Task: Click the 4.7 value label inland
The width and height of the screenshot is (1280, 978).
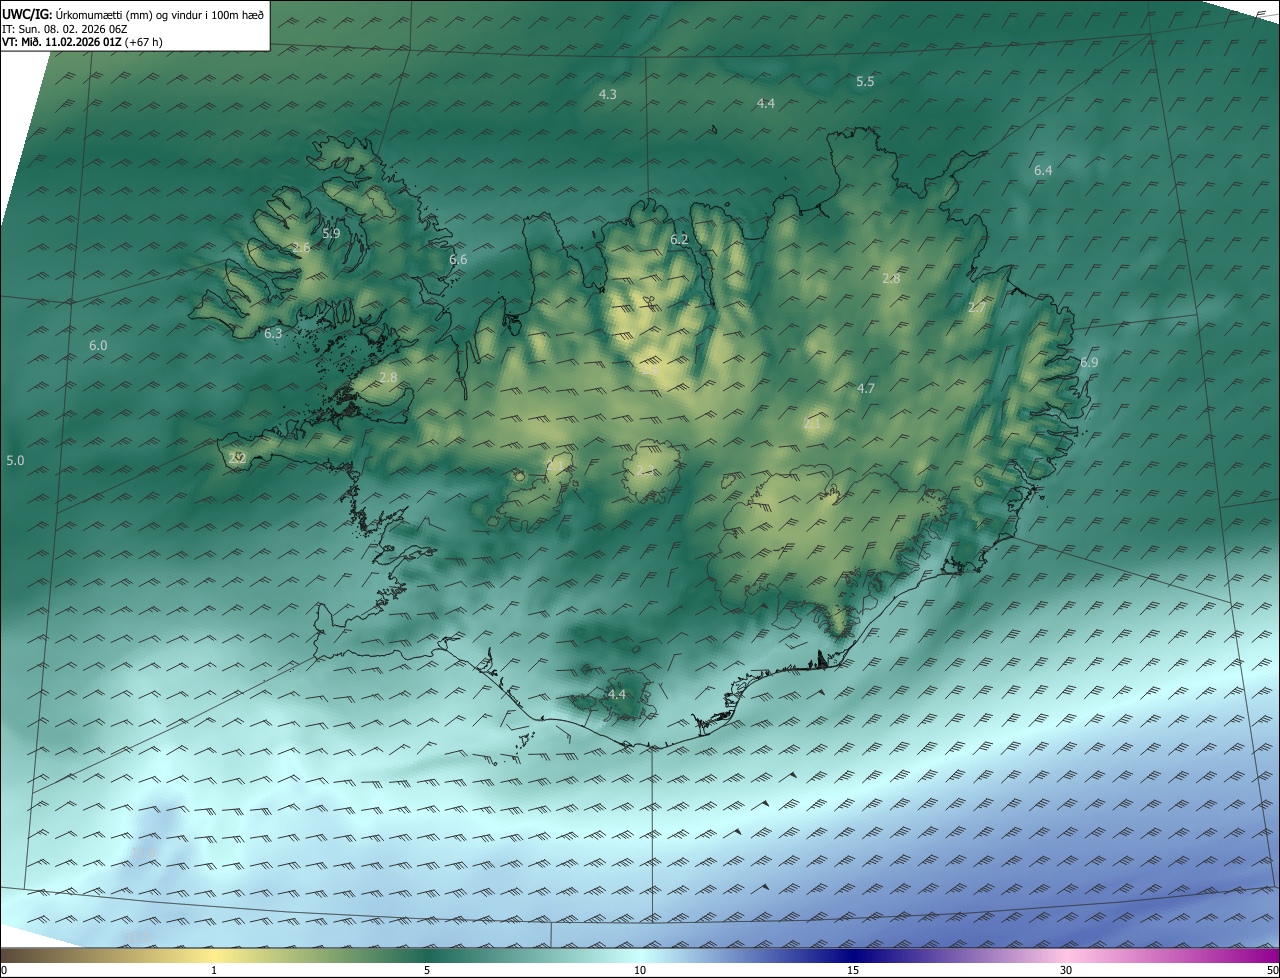Action: (866, 388)
